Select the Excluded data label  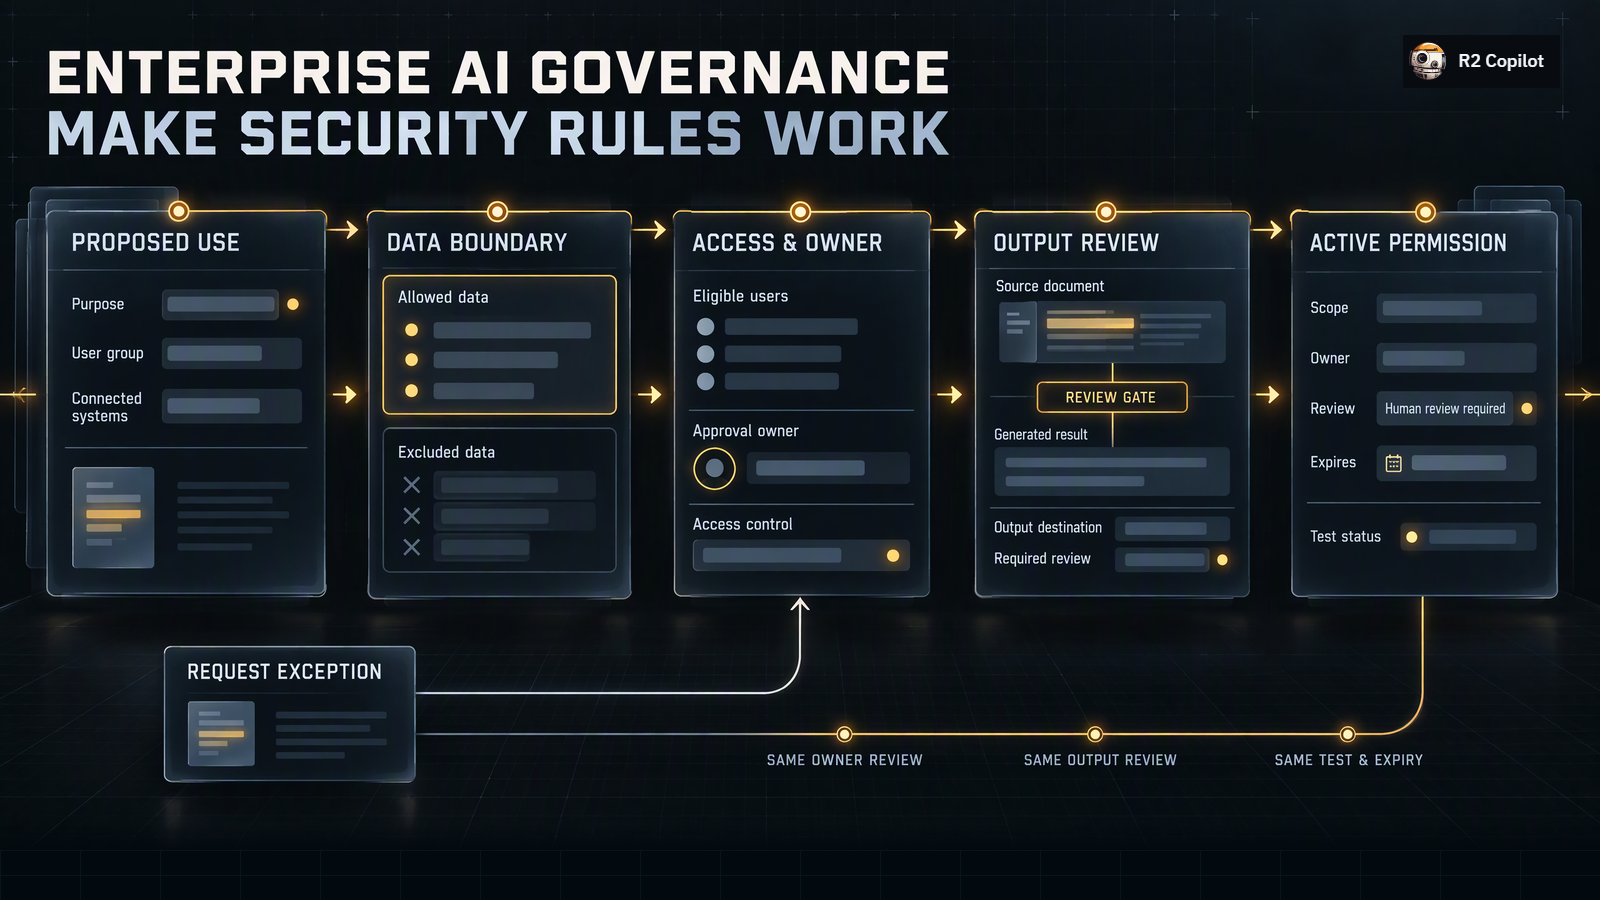(x=446, y=452)
